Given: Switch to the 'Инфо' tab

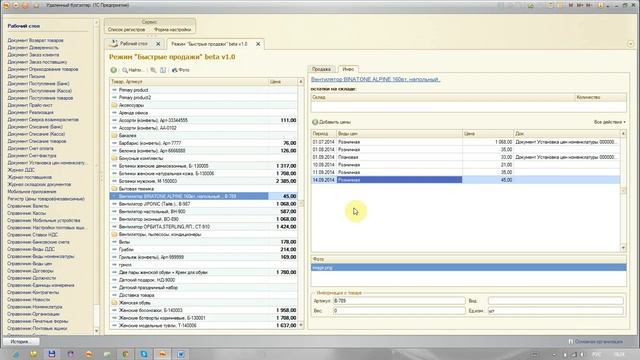Looking at the screenshot, I should 348,69.
